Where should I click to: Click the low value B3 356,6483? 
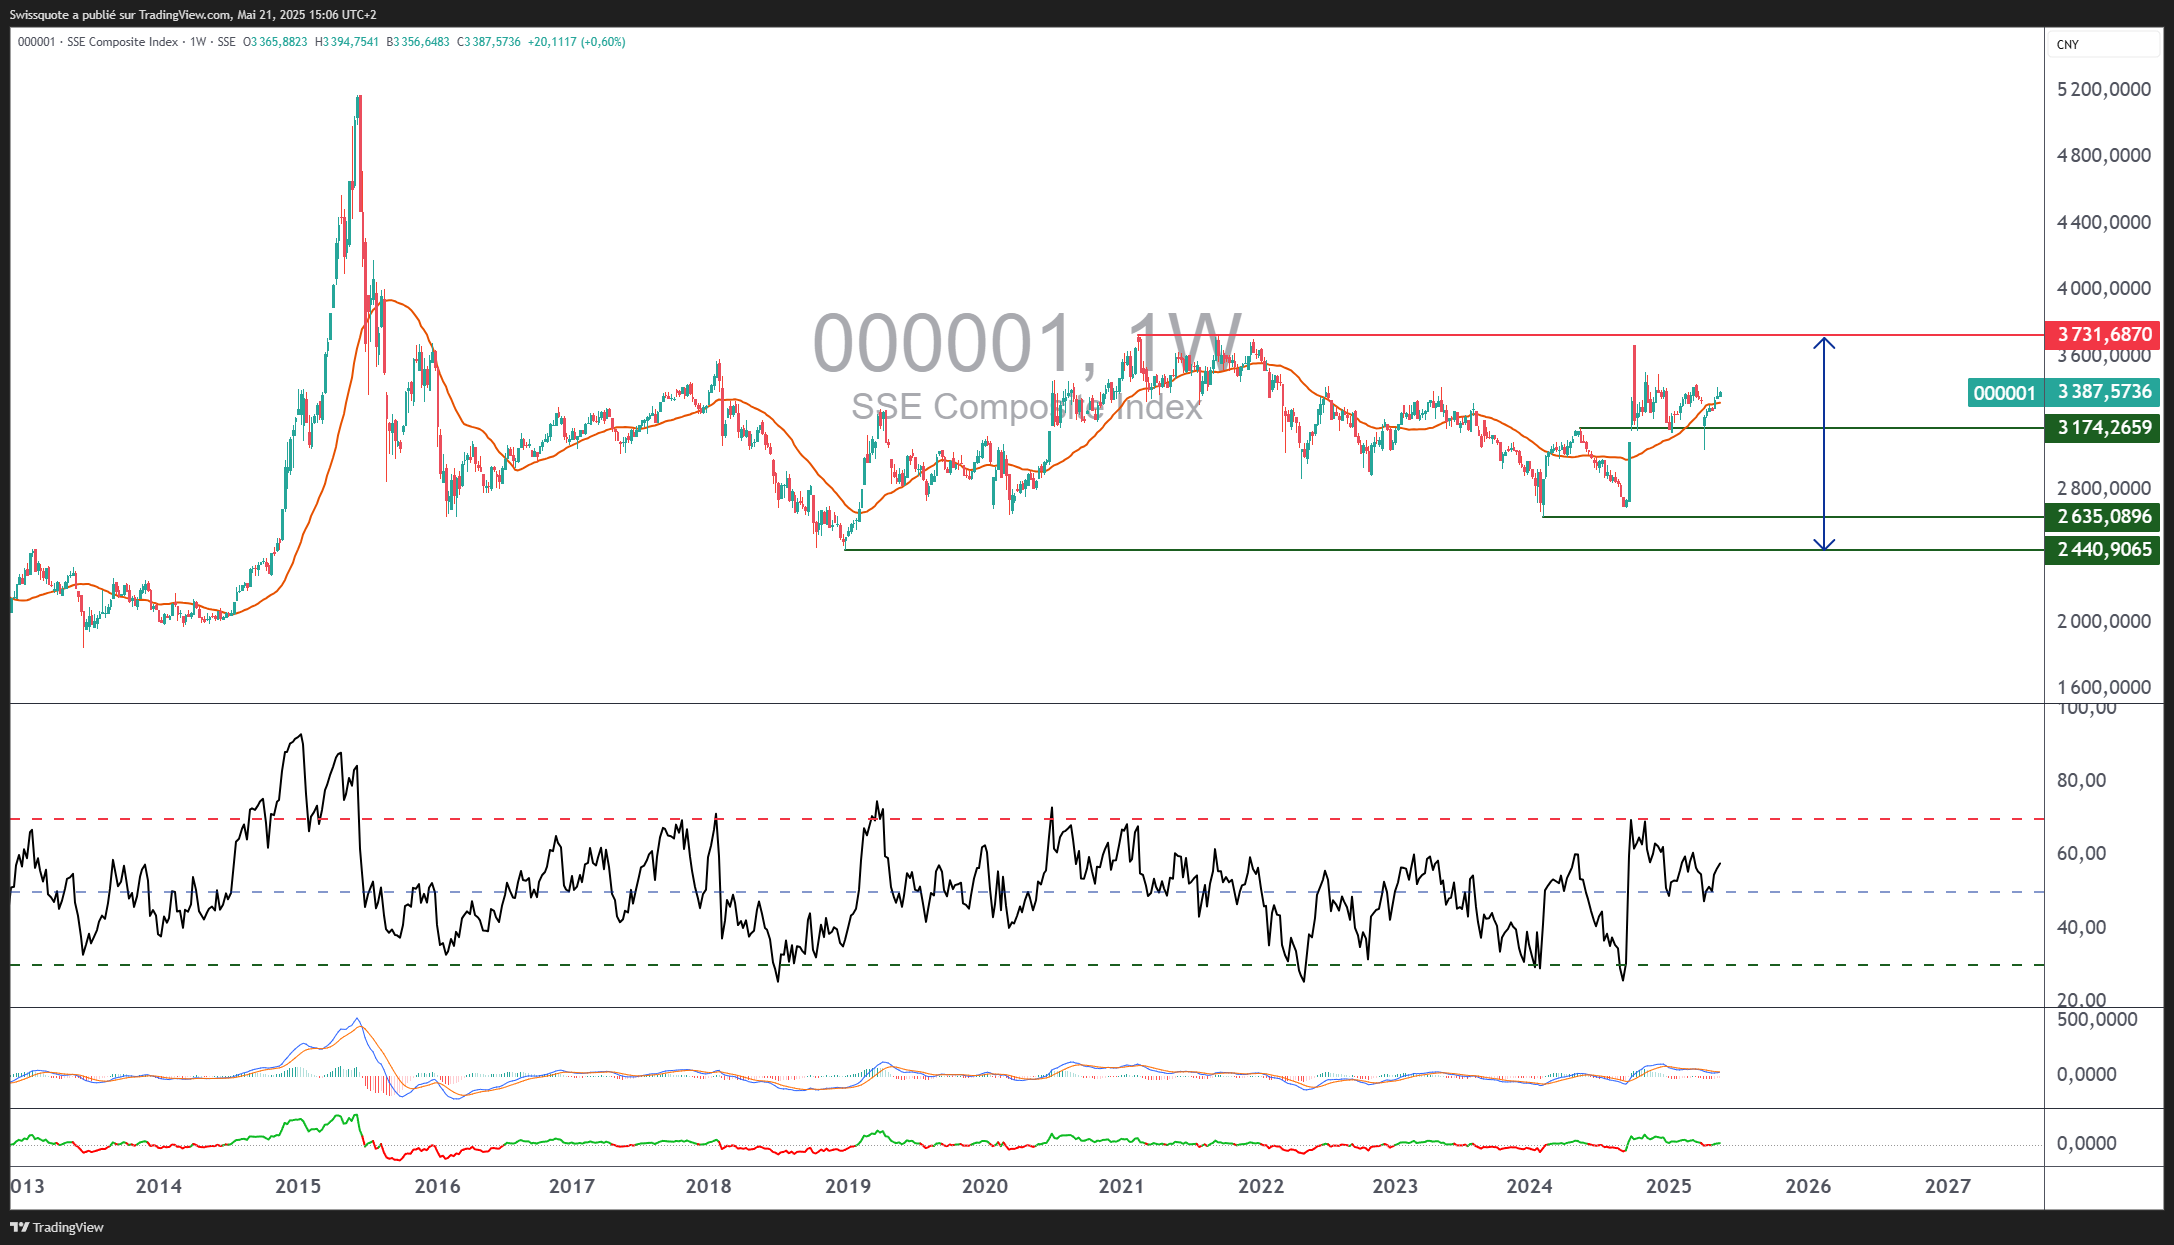point(418,42)
